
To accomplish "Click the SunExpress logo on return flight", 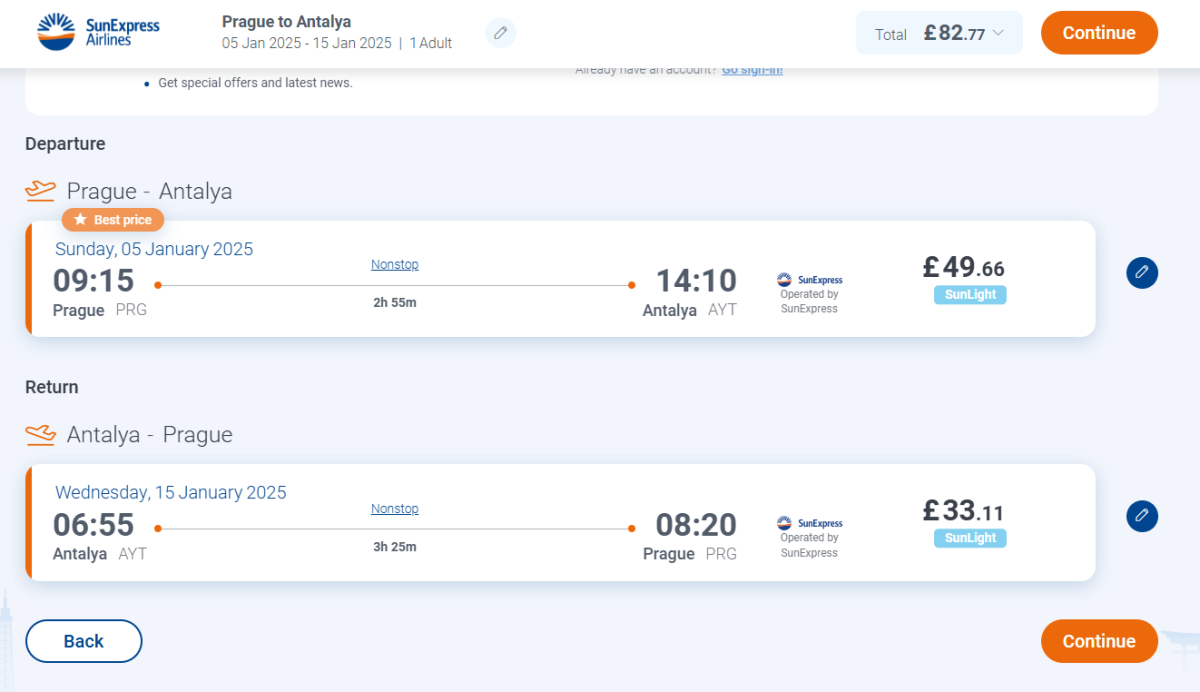I will pos(810,523).
